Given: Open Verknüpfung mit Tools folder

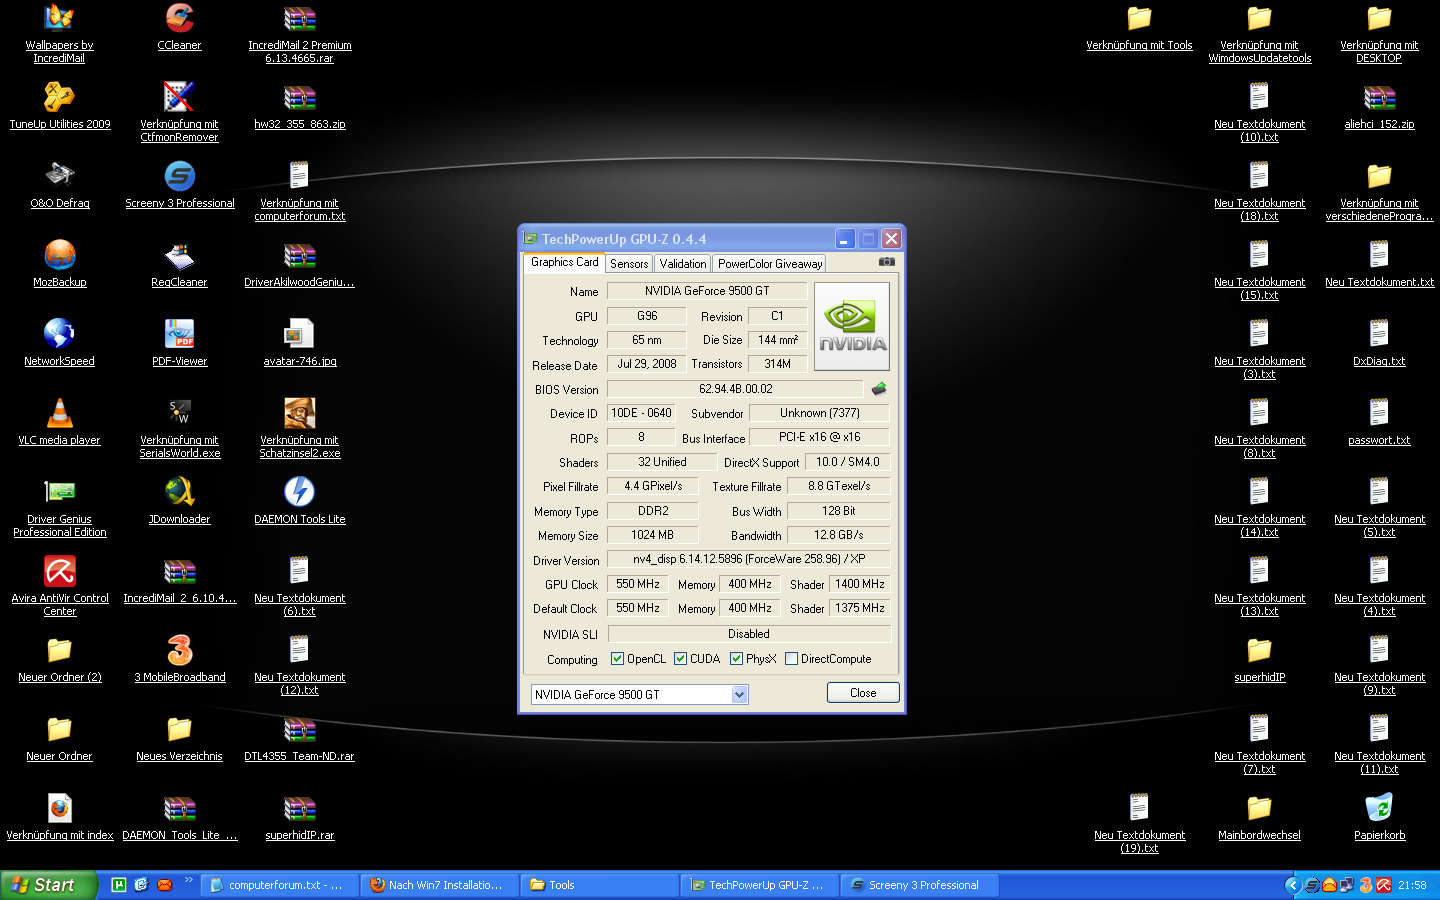Looking at the screenshot, I should click(x=1139, y=27).
